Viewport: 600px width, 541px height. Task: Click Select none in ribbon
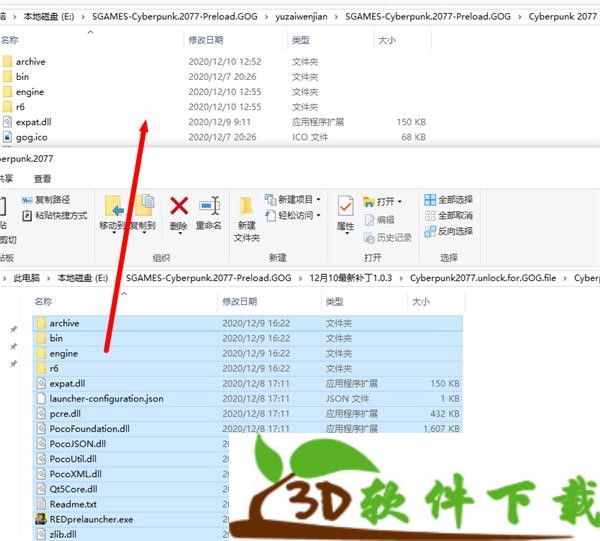[448, 215]
